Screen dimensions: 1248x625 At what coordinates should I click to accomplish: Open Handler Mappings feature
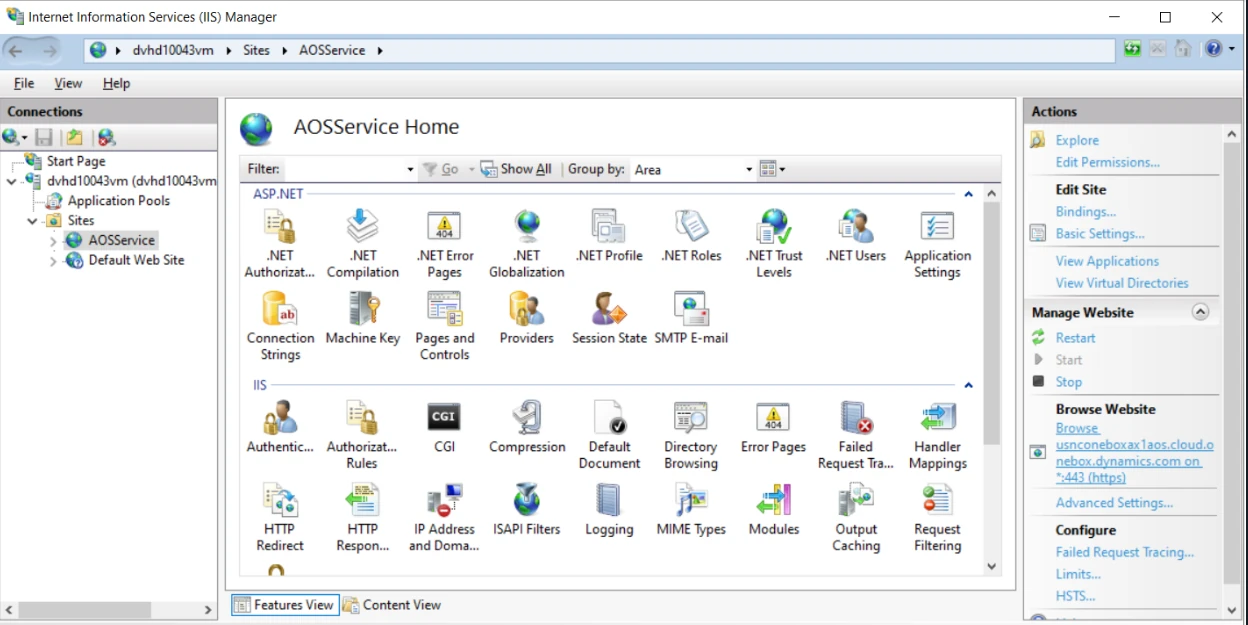pyautogui.click(x=938, y=435)
